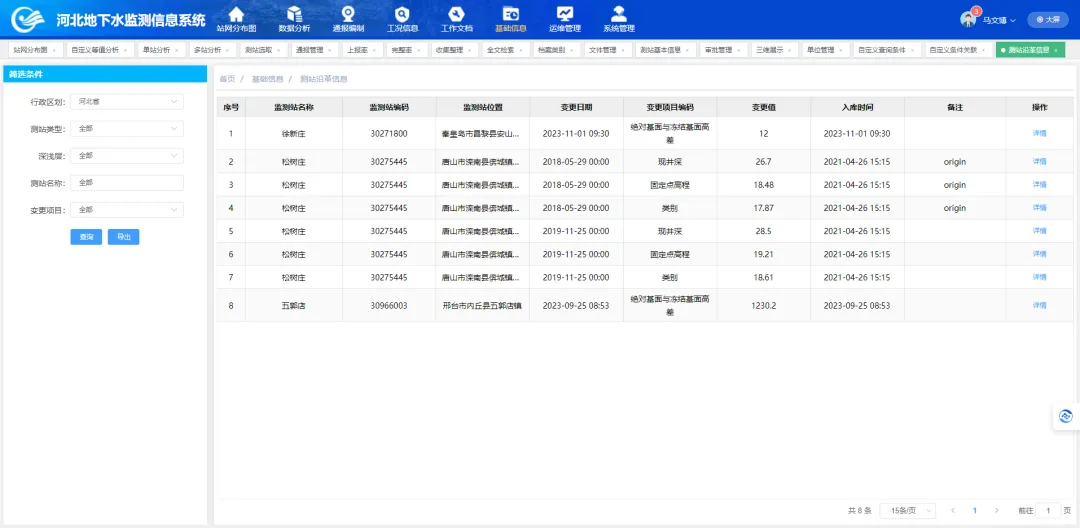
Task: Open the 15条/页 page size selector
Action: [907, 510]
